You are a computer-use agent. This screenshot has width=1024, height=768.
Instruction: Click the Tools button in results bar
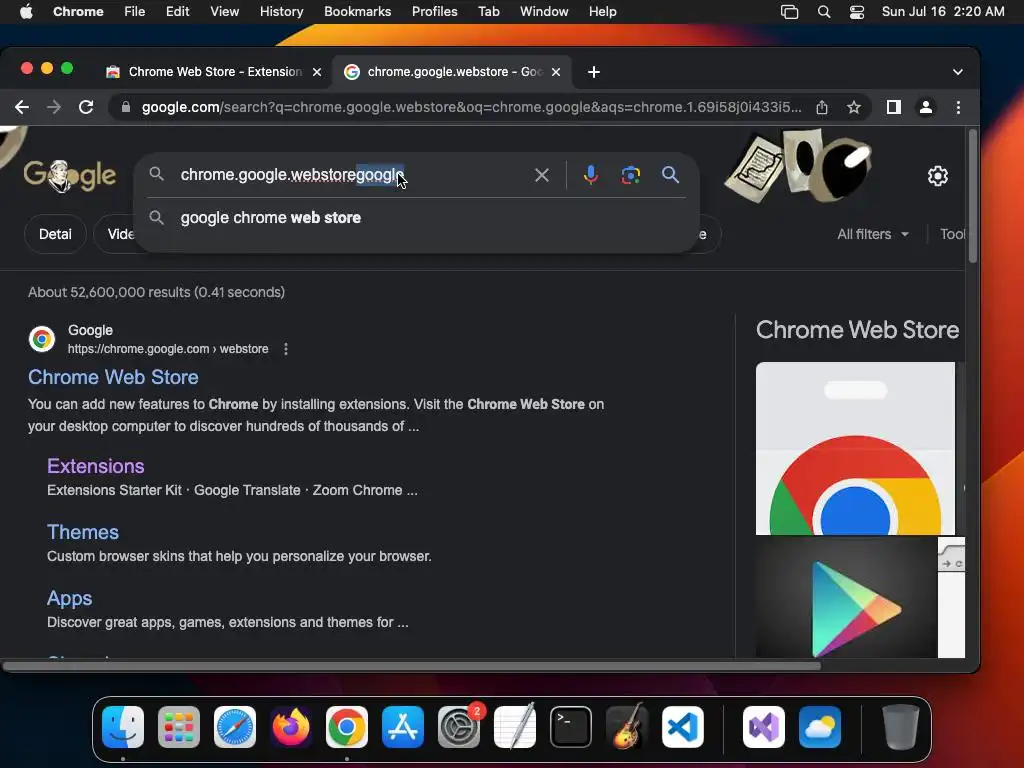(952, 234)
